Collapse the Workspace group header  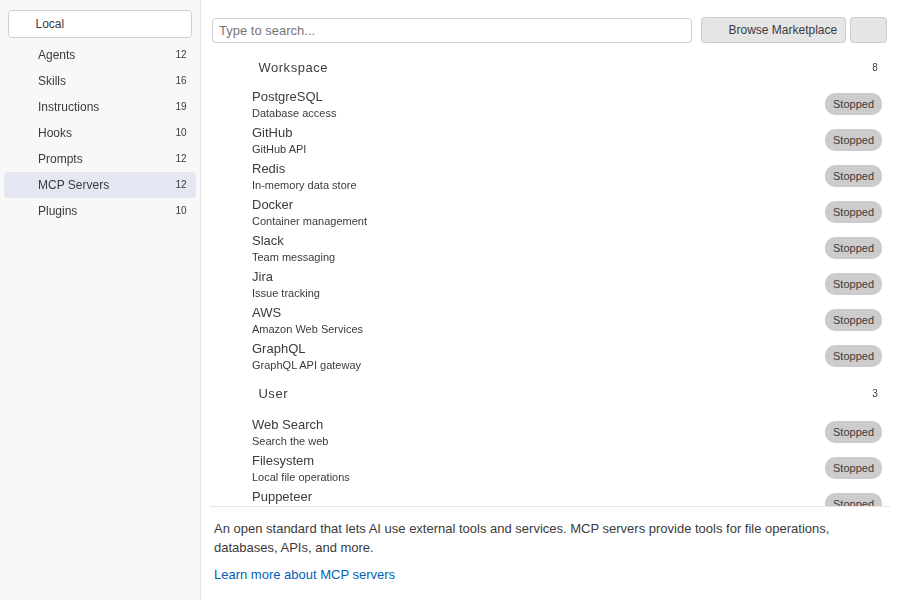click(x=550, y=68)
